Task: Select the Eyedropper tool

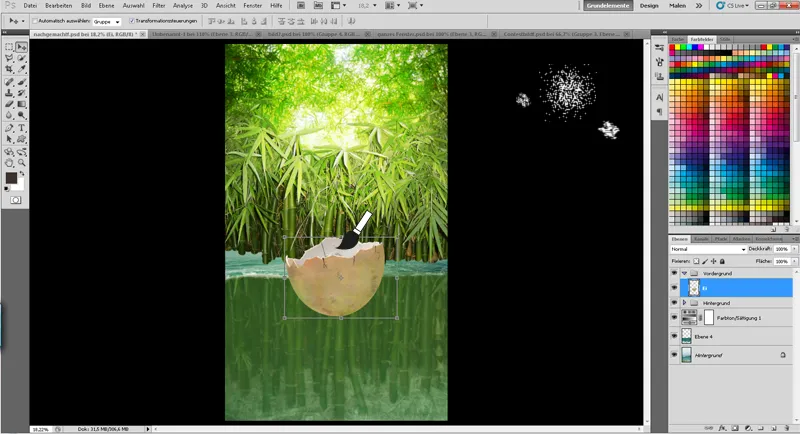Action: point(21,69)
